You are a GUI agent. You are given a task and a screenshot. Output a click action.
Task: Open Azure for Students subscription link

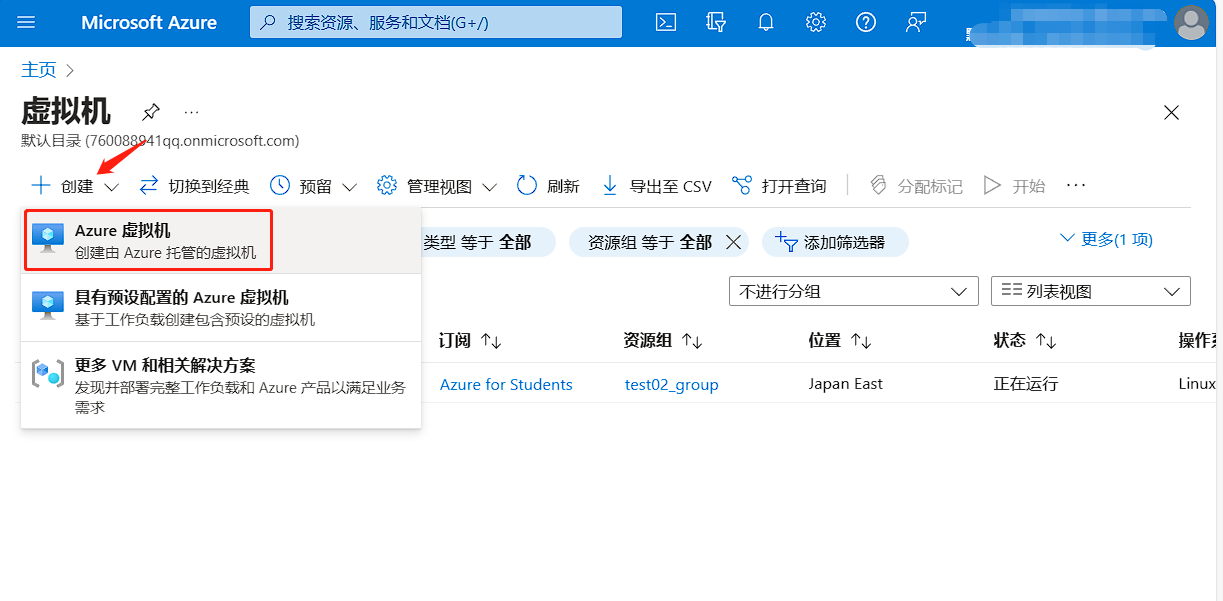point(506,385)
